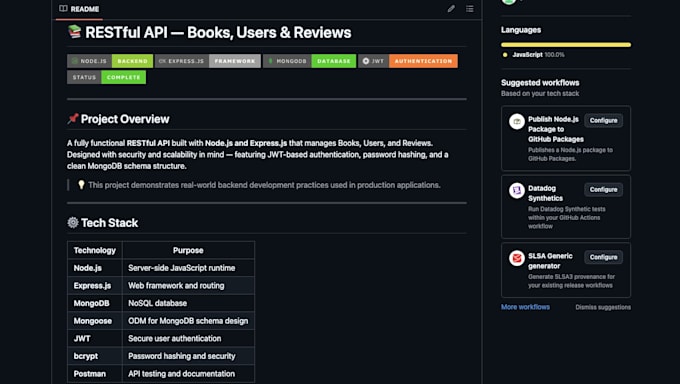Click the MongoDB table cell

(95, 303)
